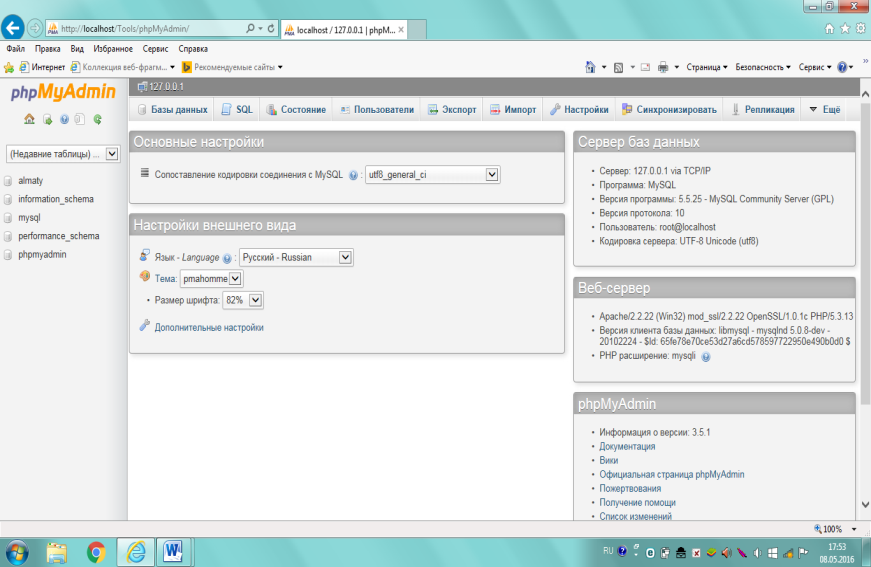Viewport: 871px width, 567px height.
Task: Open the Настройки tab
Action: pos(579,109)
